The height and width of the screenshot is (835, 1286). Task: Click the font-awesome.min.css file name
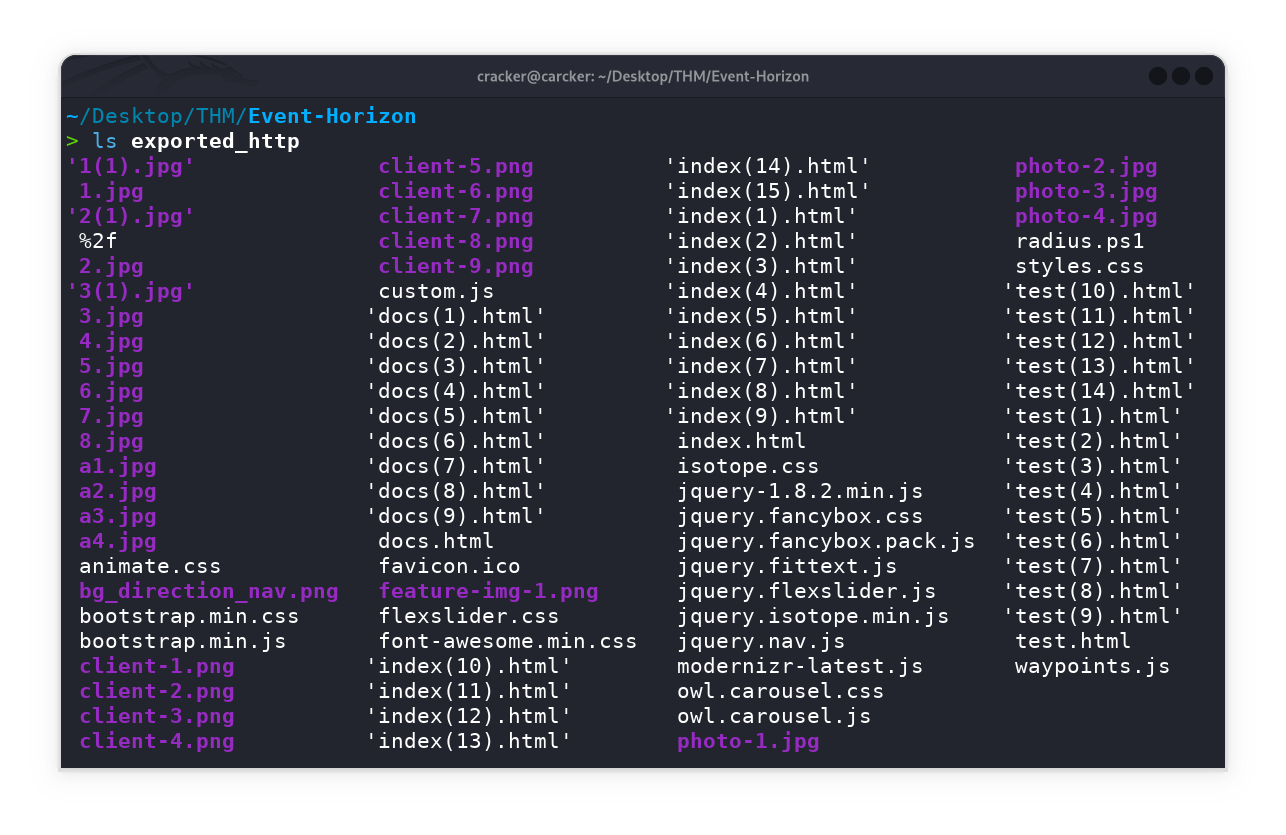pyautogui.click(x=507, y=641)
